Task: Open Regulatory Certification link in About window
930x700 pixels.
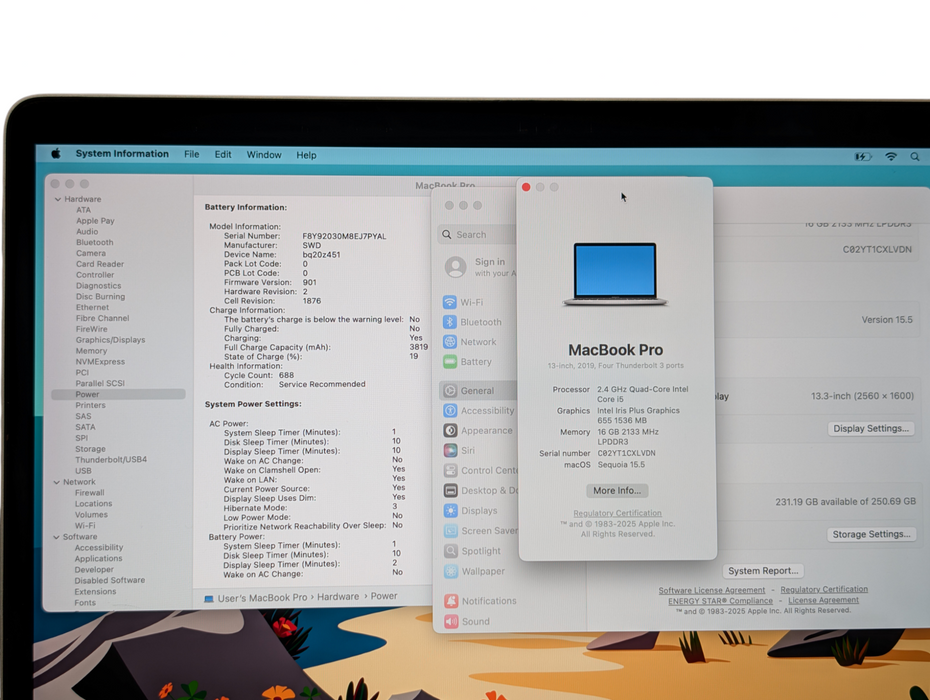Action: 617,513
